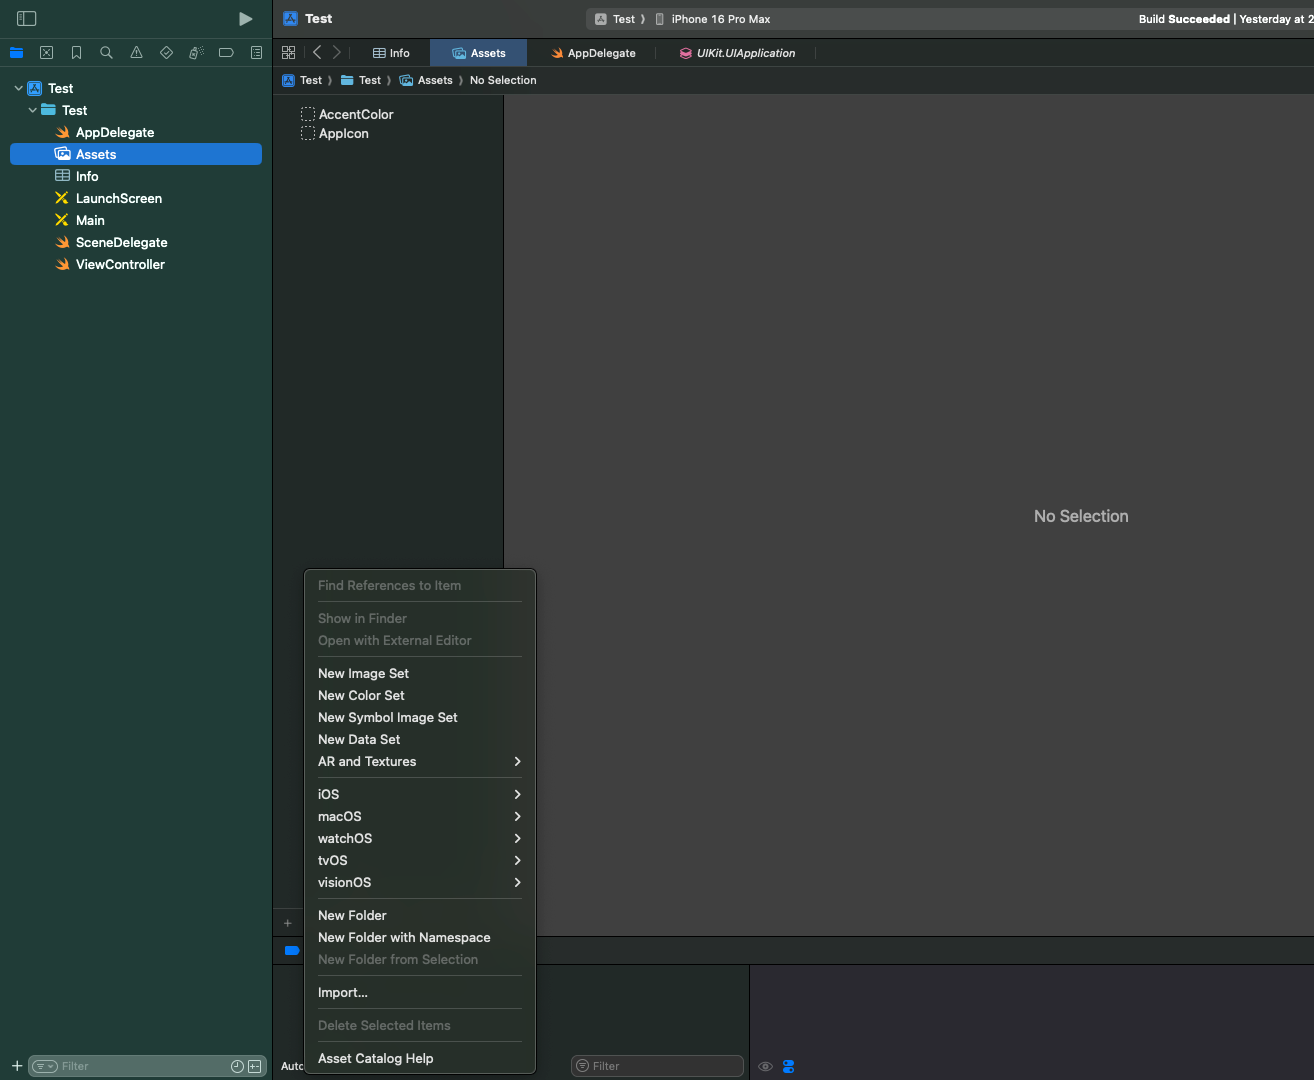This screenshot has height=1080, width=1314.
Task: Open Asset Catalog Help
Action: tap(420, 1059)
